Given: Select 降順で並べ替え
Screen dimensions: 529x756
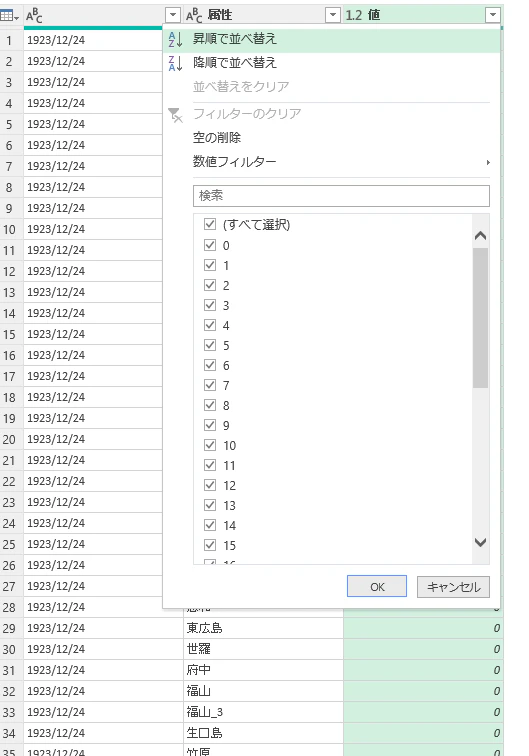Looking at the screenshot, I should tap(331, 63).
